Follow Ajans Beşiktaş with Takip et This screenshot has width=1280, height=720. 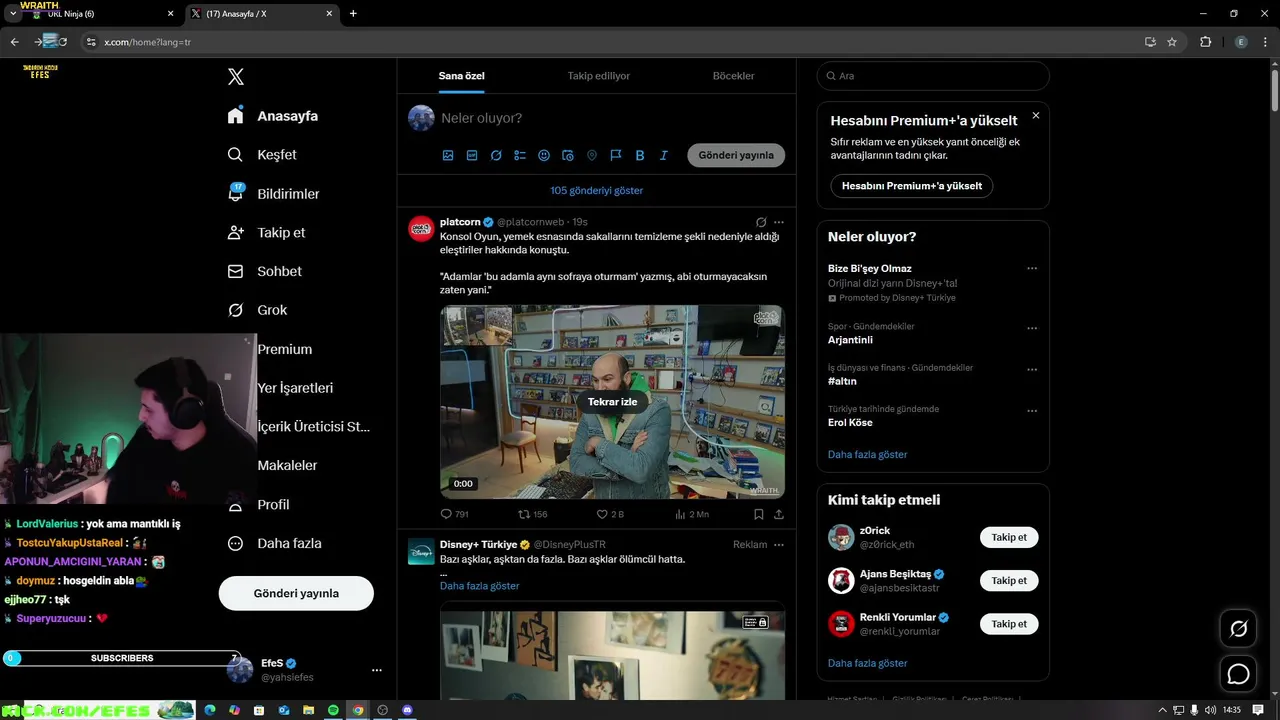click(1009, 580)
